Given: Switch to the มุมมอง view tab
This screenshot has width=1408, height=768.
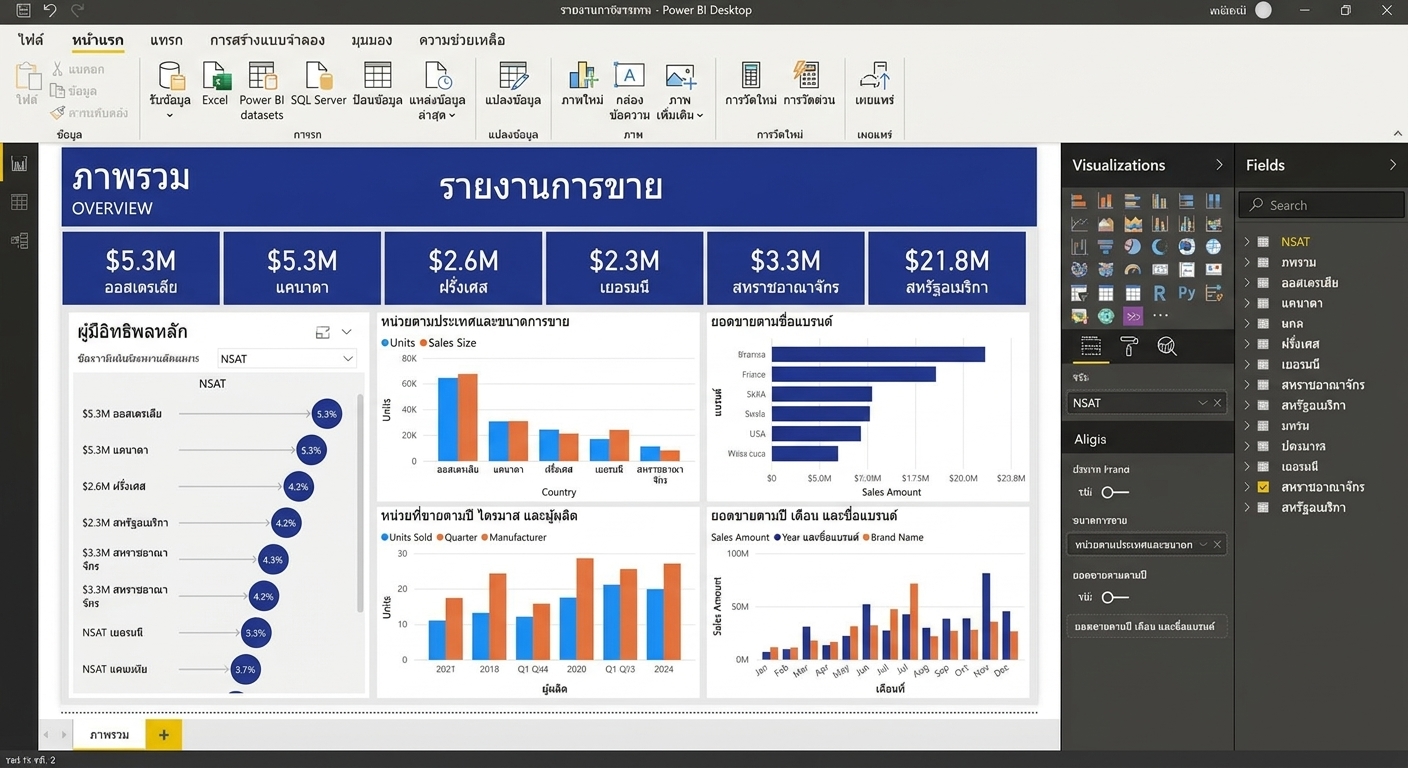Looking at the screenshot, I should (372, 41).
